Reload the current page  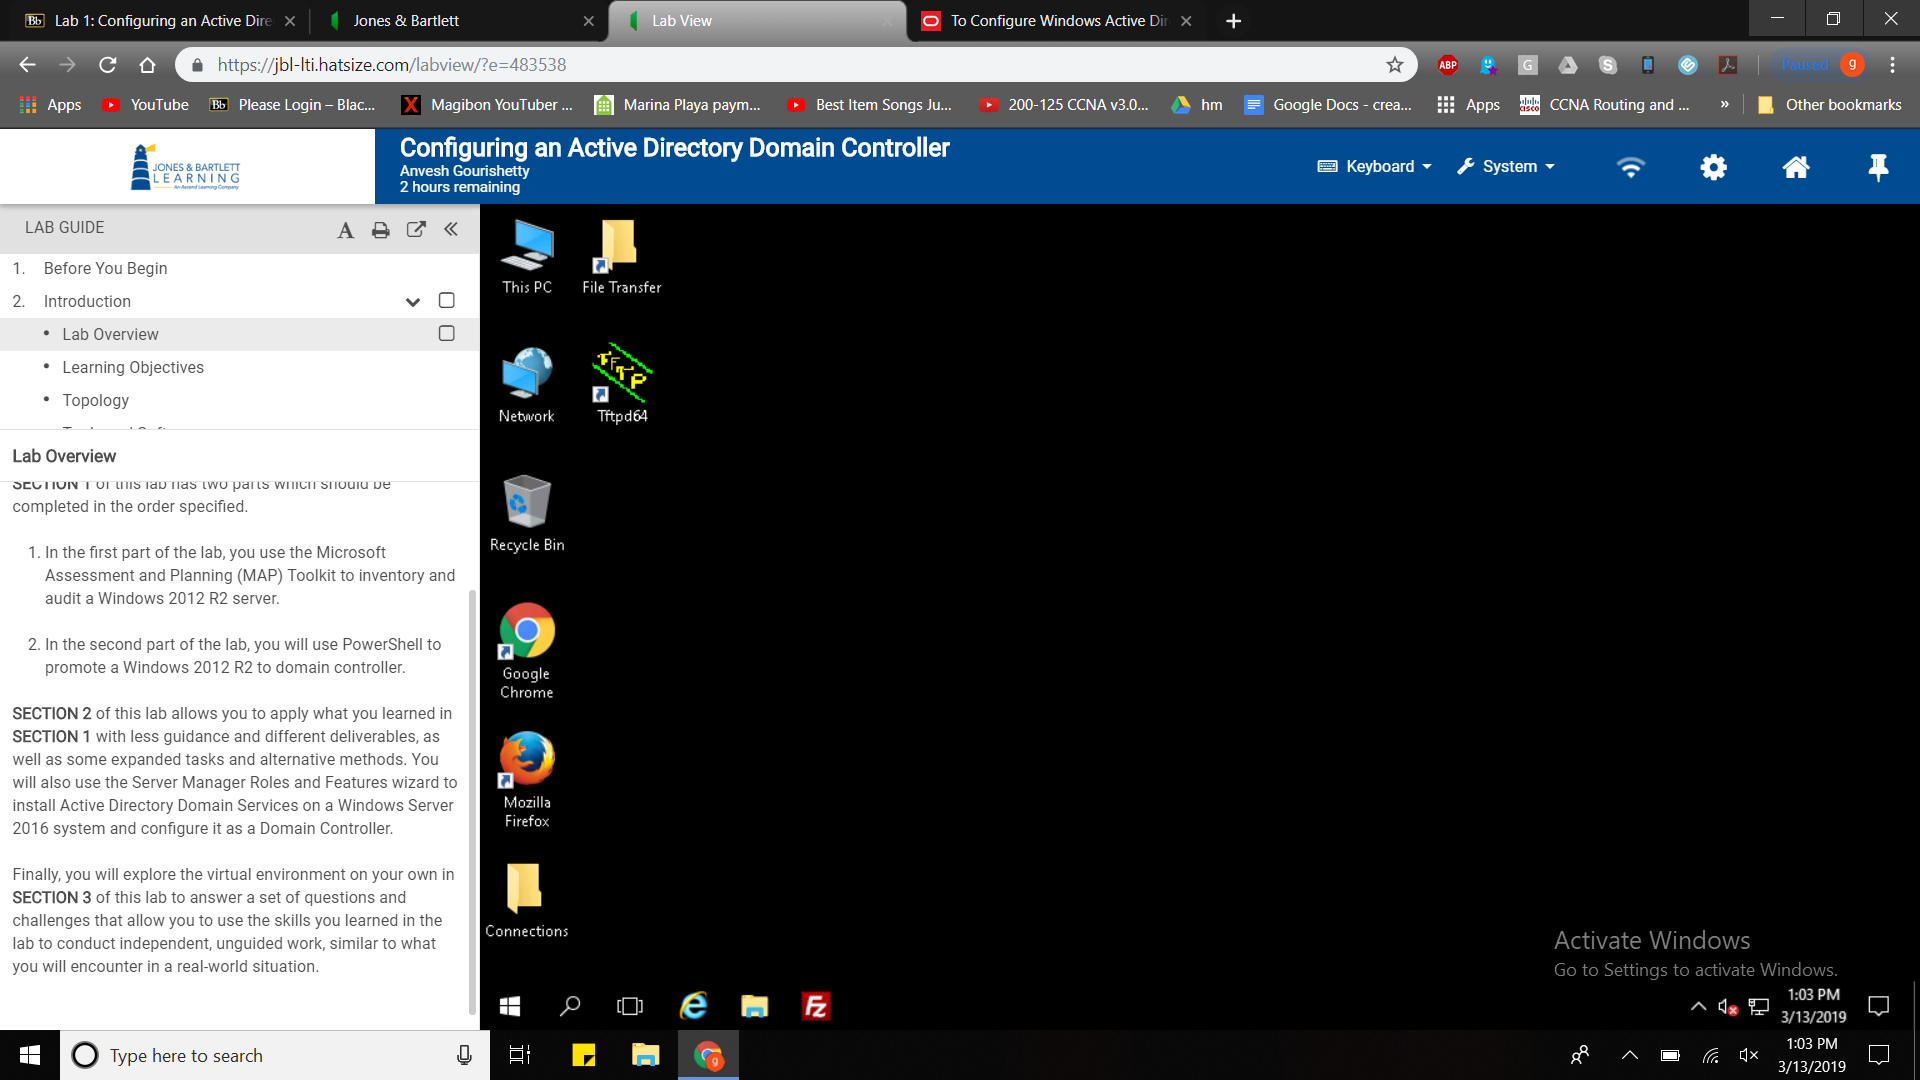pos(107,65)
